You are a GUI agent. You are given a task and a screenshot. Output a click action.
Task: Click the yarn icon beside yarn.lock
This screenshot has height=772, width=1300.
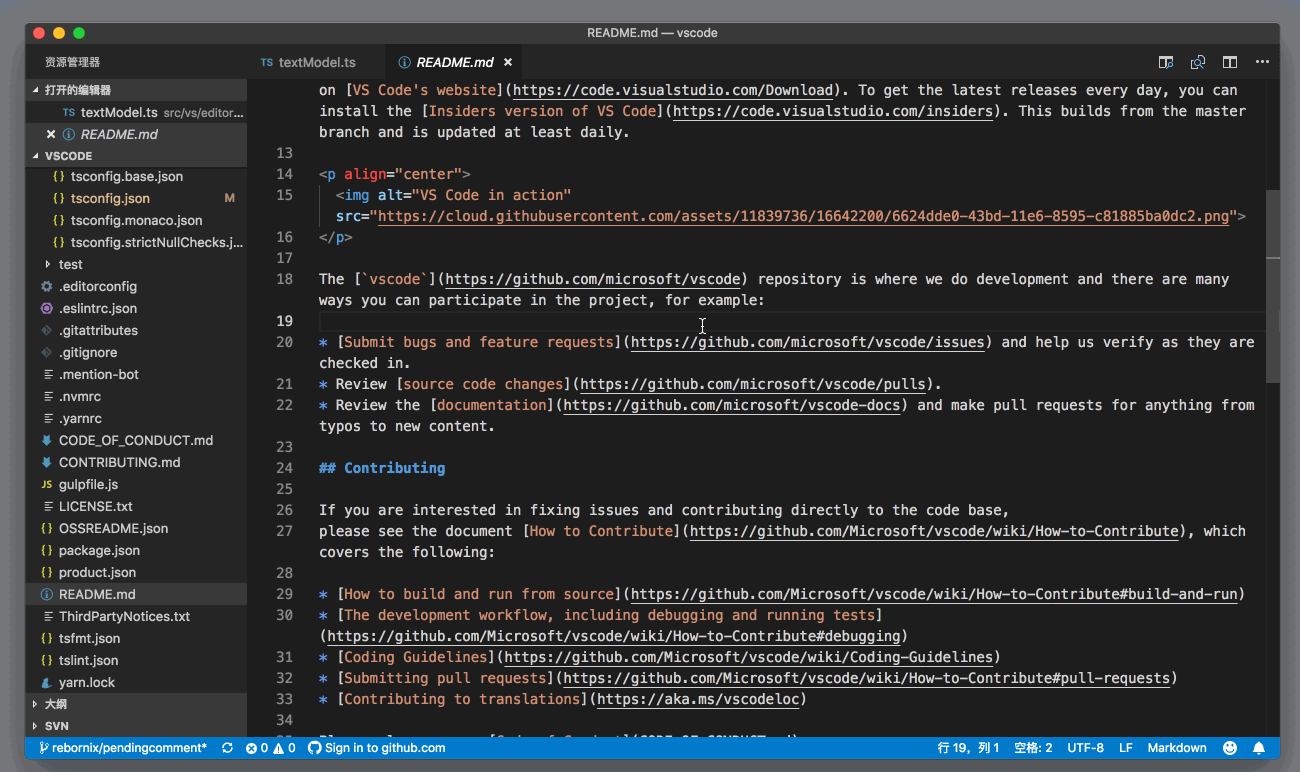[x=47, y=682]
